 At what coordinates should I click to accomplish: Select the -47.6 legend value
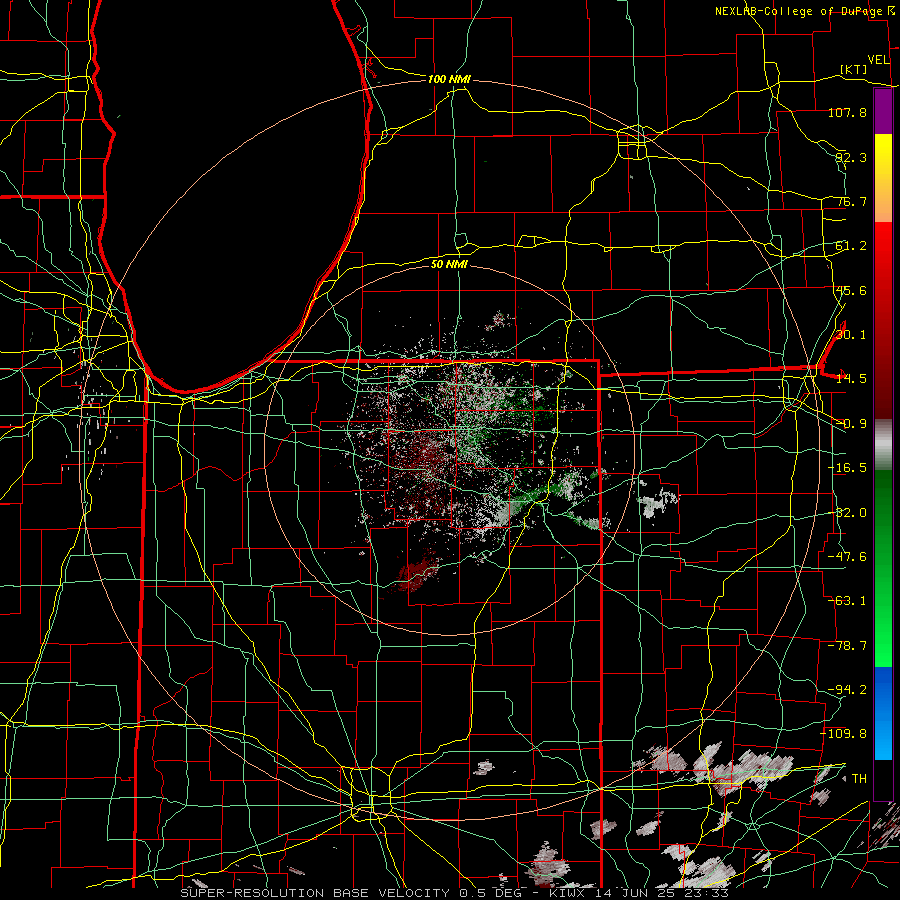tap(847, 557)
